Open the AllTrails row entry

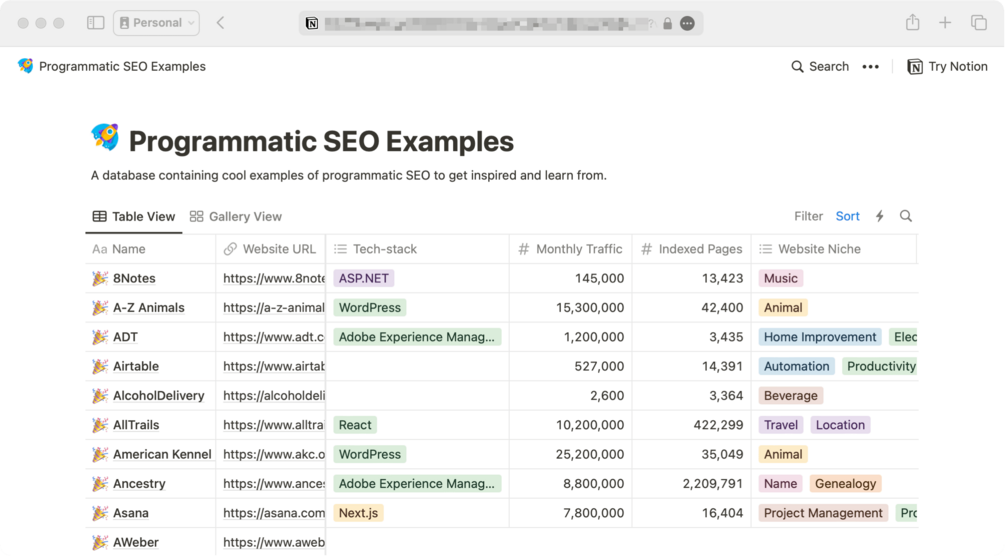coord(136,425)
